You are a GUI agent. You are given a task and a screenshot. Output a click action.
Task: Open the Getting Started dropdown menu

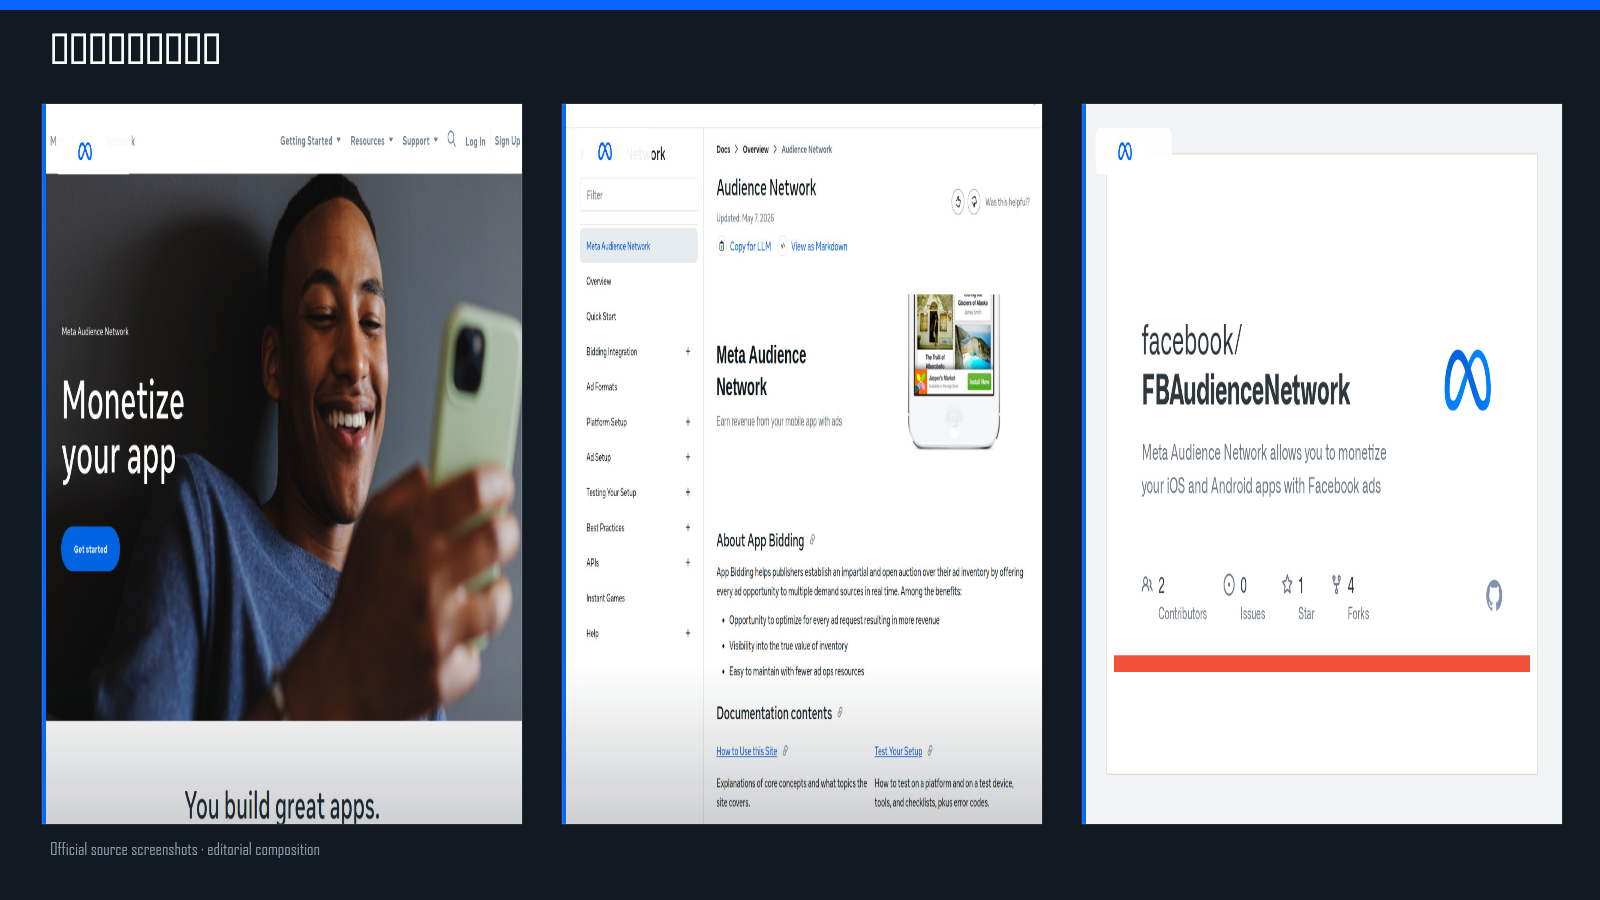click(x=310, y=141)
